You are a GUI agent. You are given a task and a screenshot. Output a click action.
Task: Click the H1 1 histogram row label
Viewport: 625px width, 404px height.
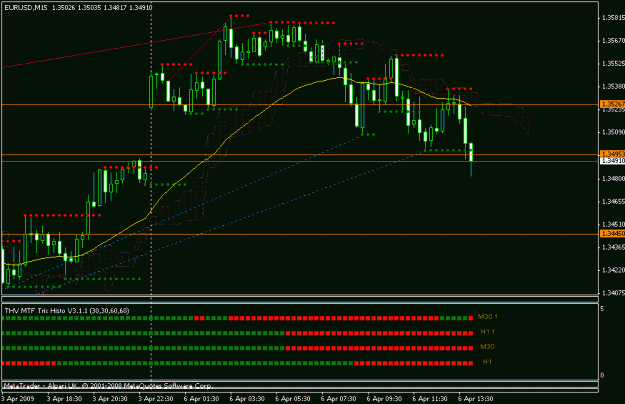click(487, 331)
